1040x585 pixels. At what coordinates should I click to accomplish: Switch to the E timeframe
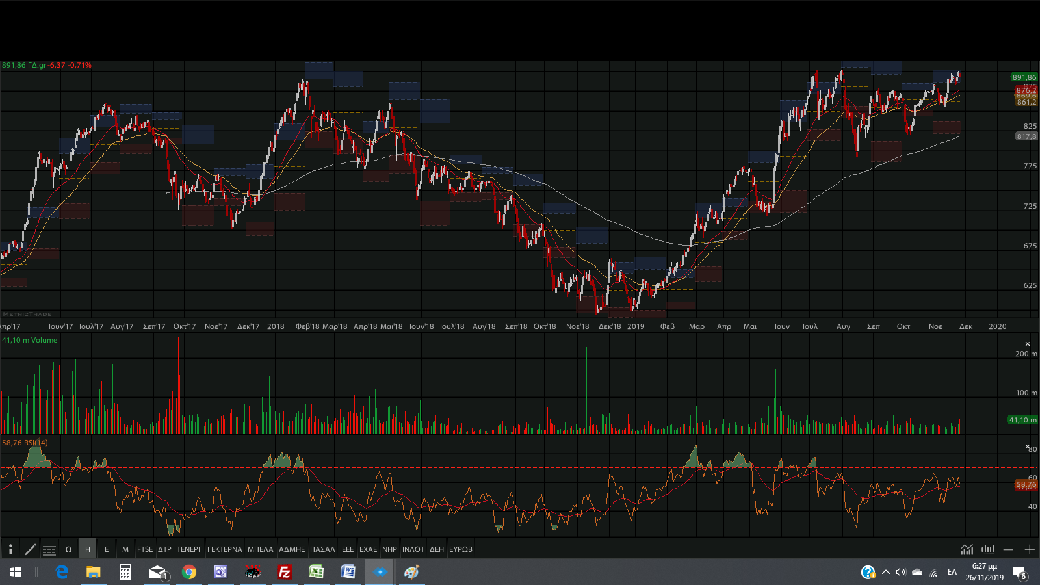[x=106, y=549]
